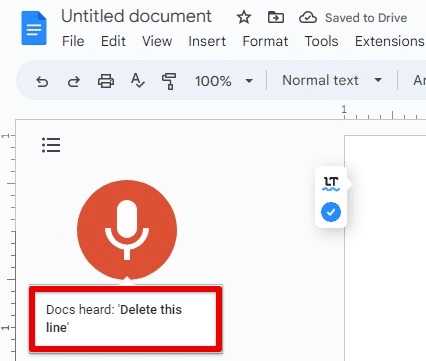Click the Google Docs home icon
This screenshot has height=361, width=426.
point(34,28)
